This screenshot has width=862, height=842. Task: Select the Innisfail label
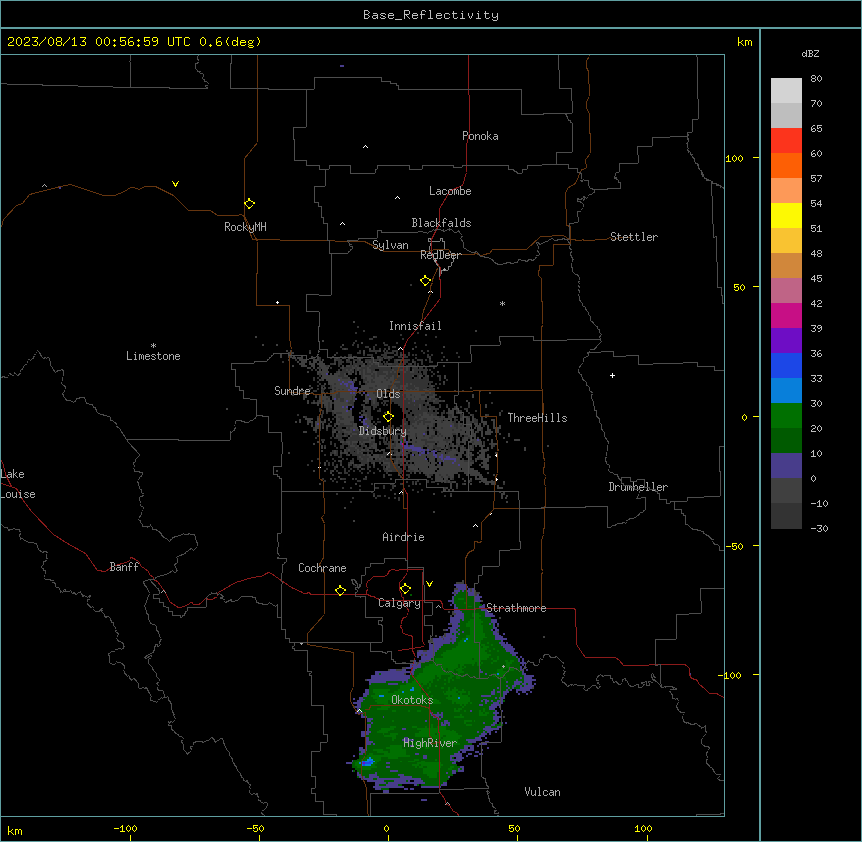415,326
